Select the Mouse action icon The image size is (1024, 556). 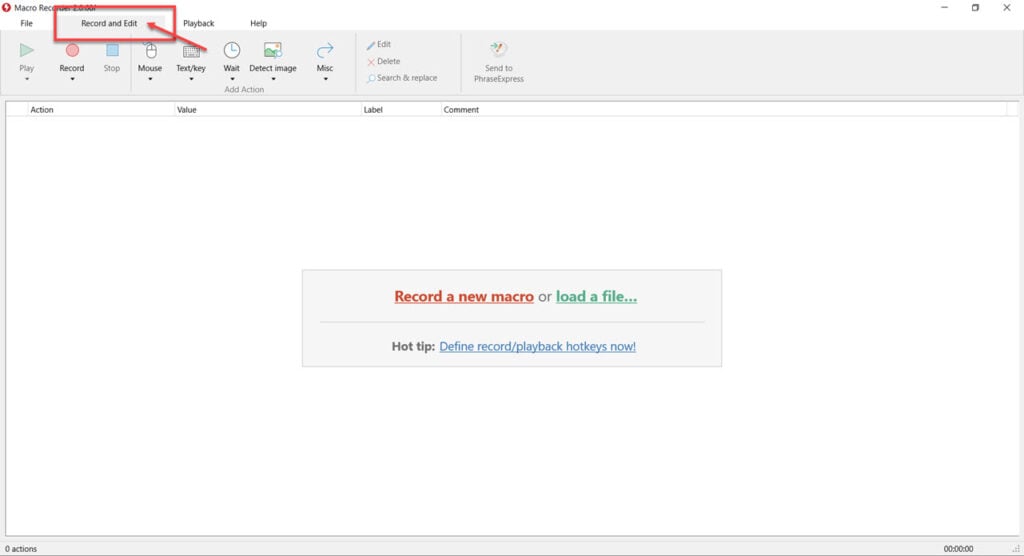pyautogui.click(x=150, y=51)
